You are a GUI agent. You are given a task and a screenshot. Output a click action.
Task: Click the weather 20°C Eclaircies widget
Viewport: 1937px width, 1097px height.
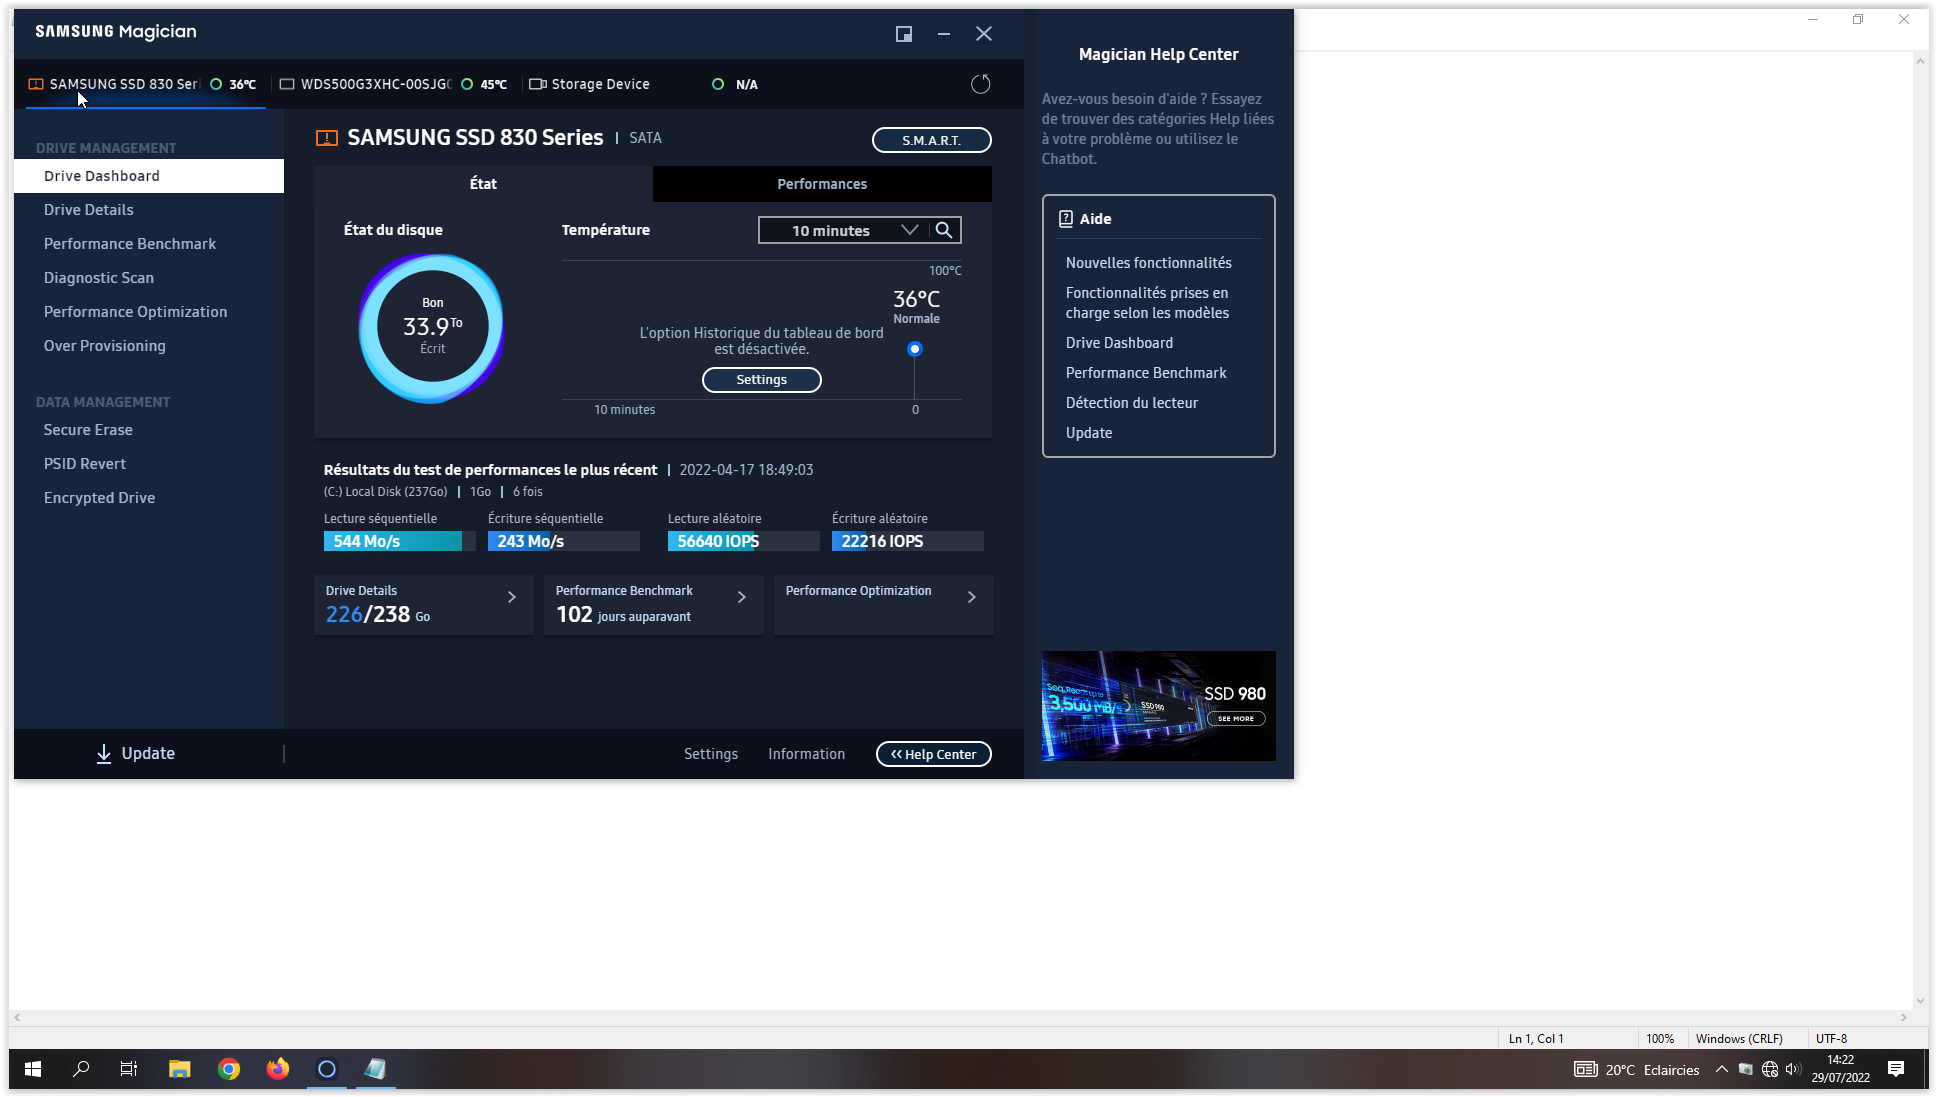coord(1638,1070)
